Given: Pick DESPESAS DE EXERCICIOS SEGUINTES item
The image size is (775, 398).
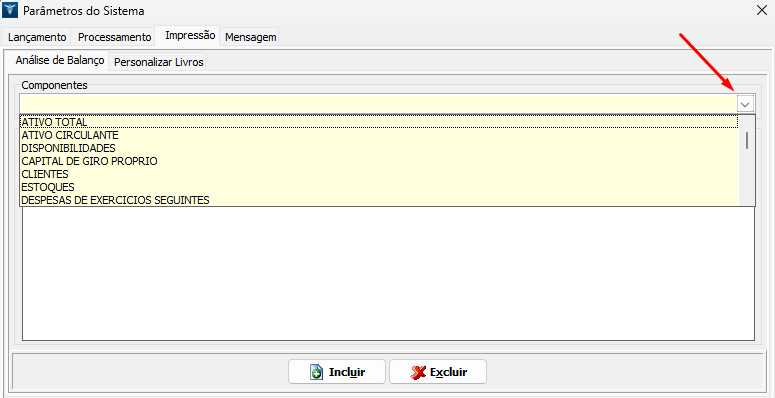Looking at the screenshot, I should [x=379, y=200].
